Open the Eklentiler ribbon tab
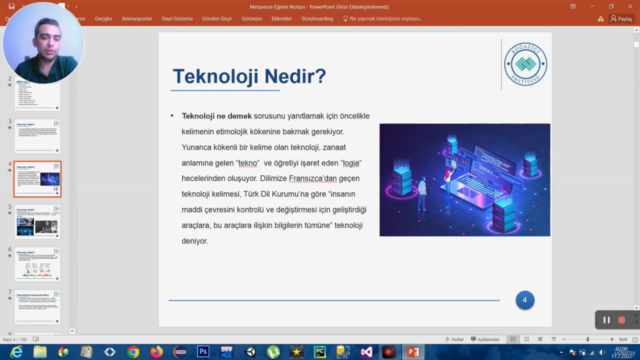 point(282,19)
